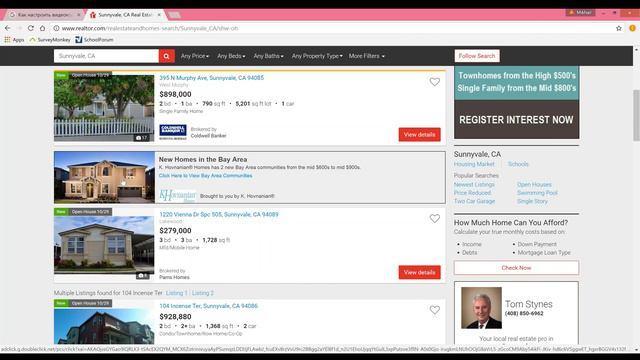View details for 1220 Vienna Dr listing
Screen dimensions: 640x360
[419, 272]
